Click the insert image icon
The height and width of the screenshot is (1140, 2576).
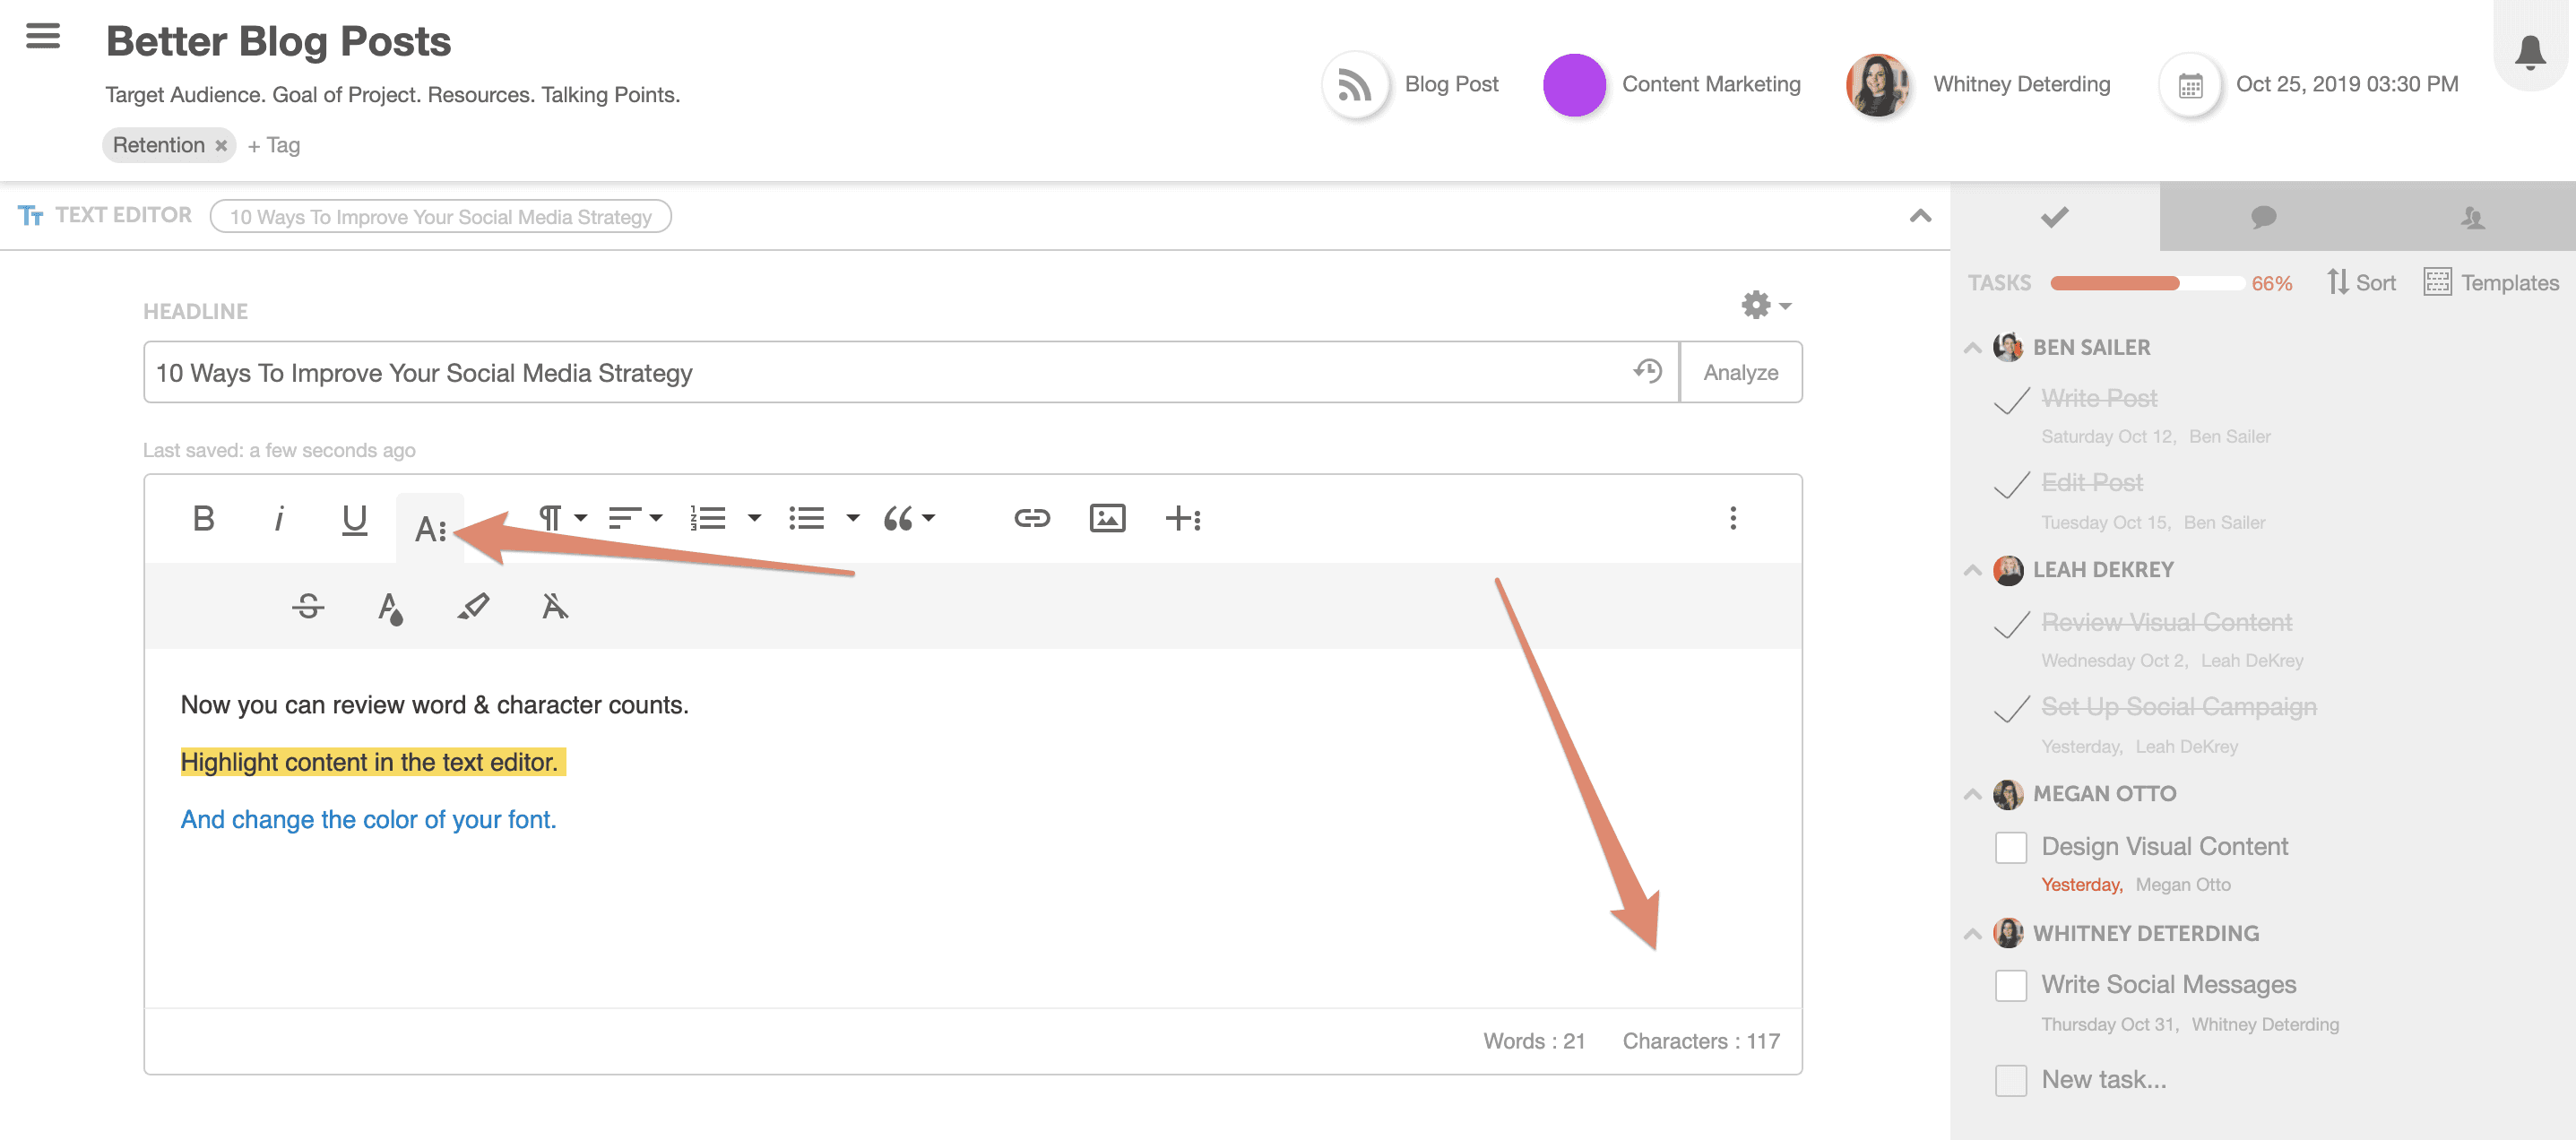pyautogui.click(x=1107, y=518)
